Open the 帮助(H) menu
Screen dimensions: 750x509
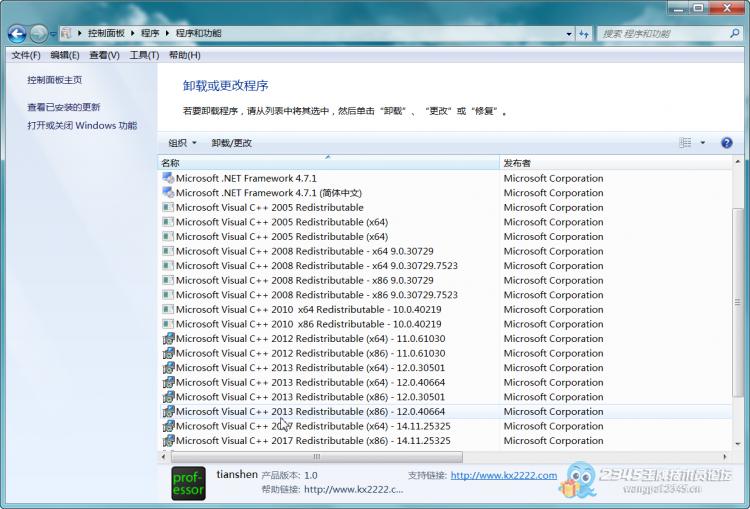tap(185, 55)
